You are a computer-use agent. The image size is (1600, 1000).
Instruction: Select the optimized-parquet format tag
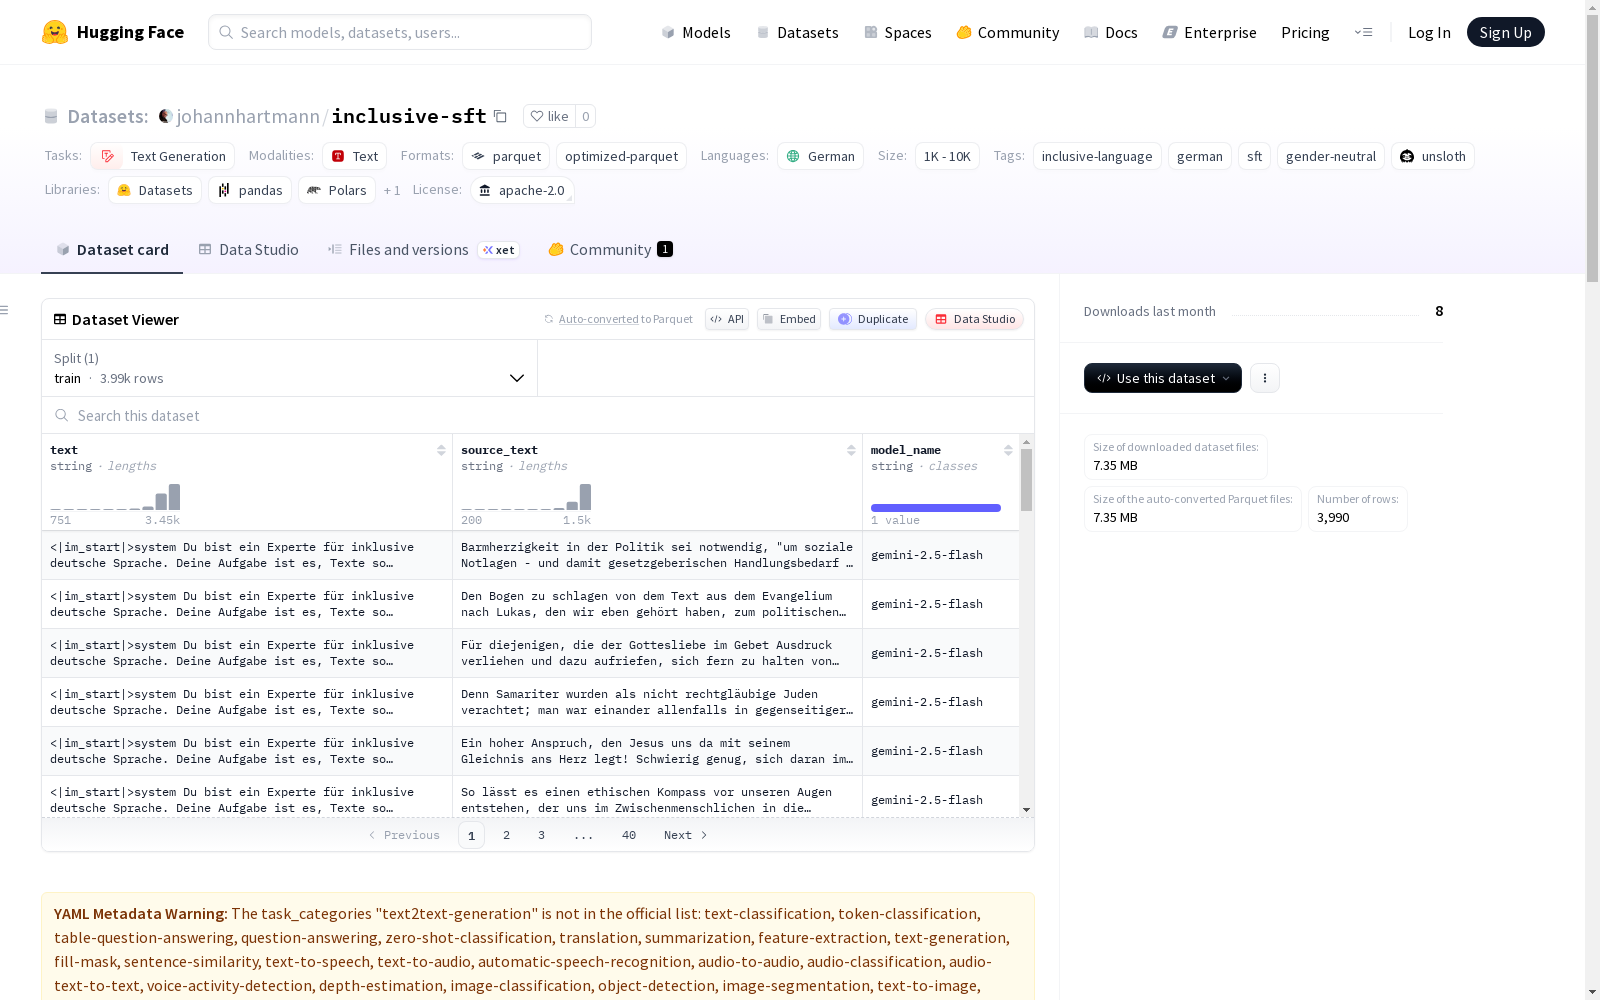point(621,156)
